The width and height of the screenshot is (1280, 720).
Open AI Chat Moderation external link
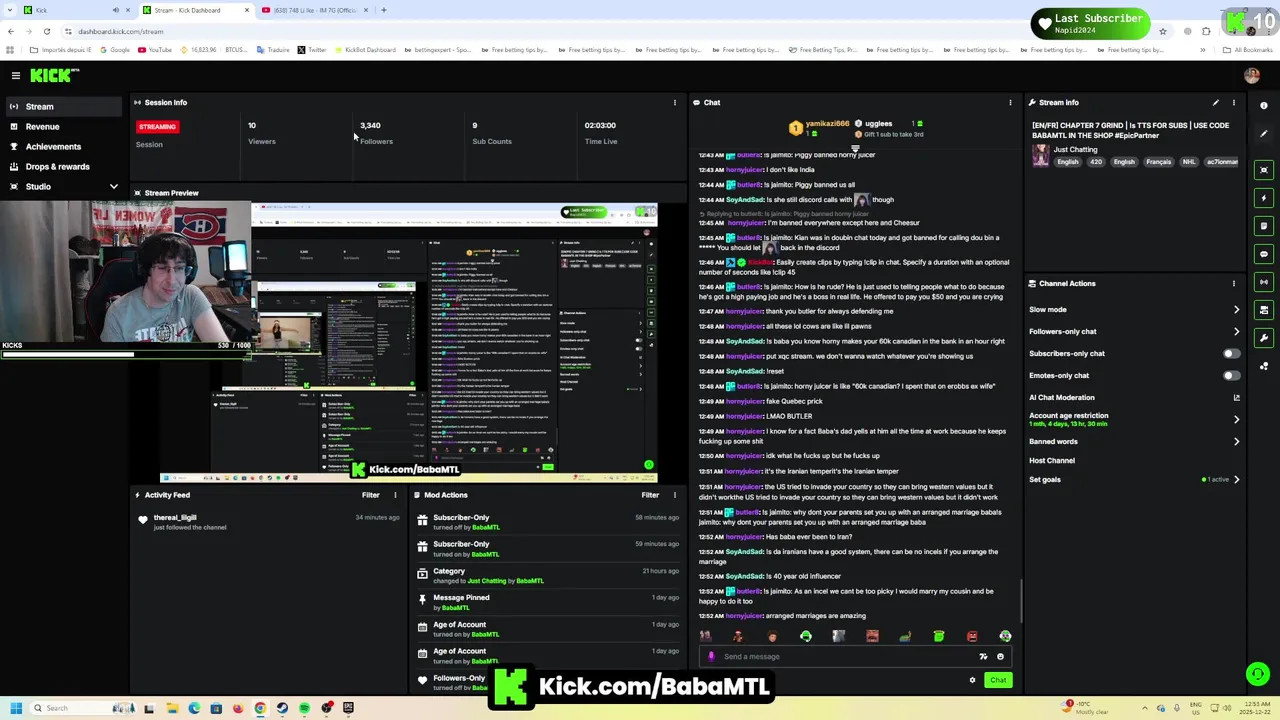1236,397
